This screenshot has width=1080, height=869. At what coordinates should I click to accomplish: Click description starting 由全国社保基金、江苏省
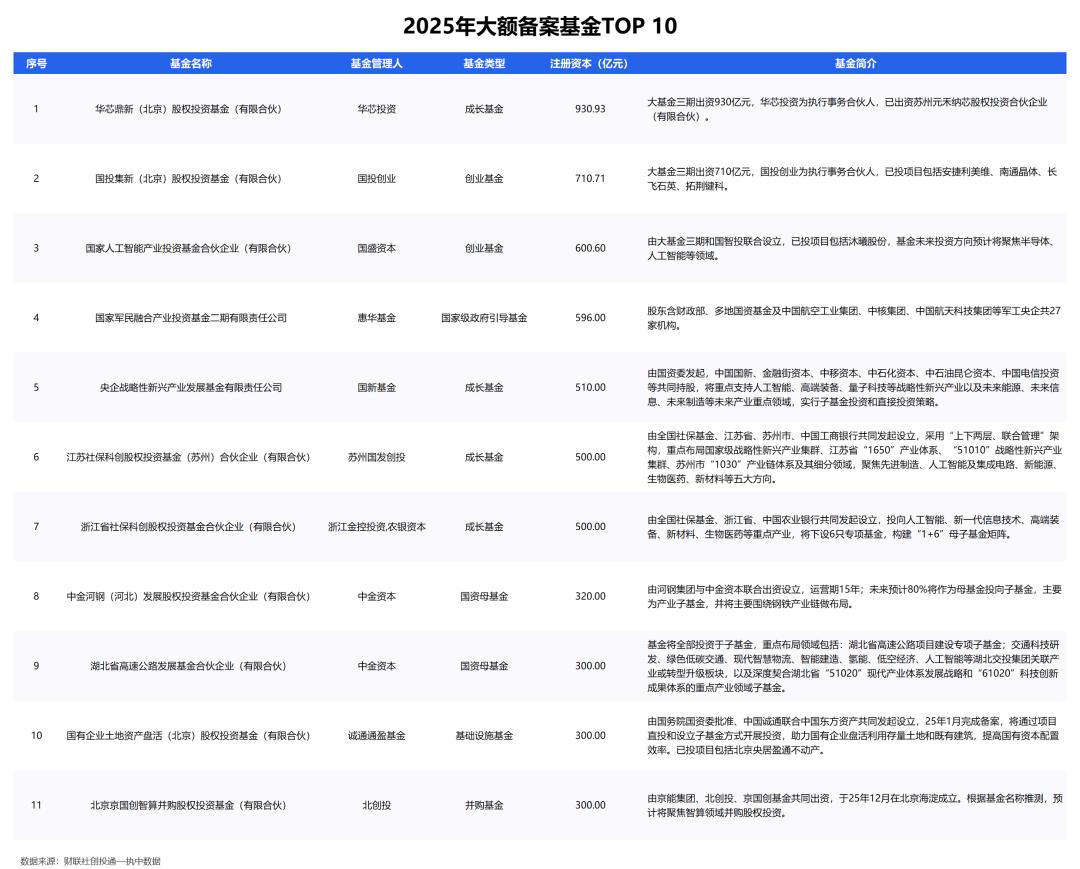tap(854, 457)
